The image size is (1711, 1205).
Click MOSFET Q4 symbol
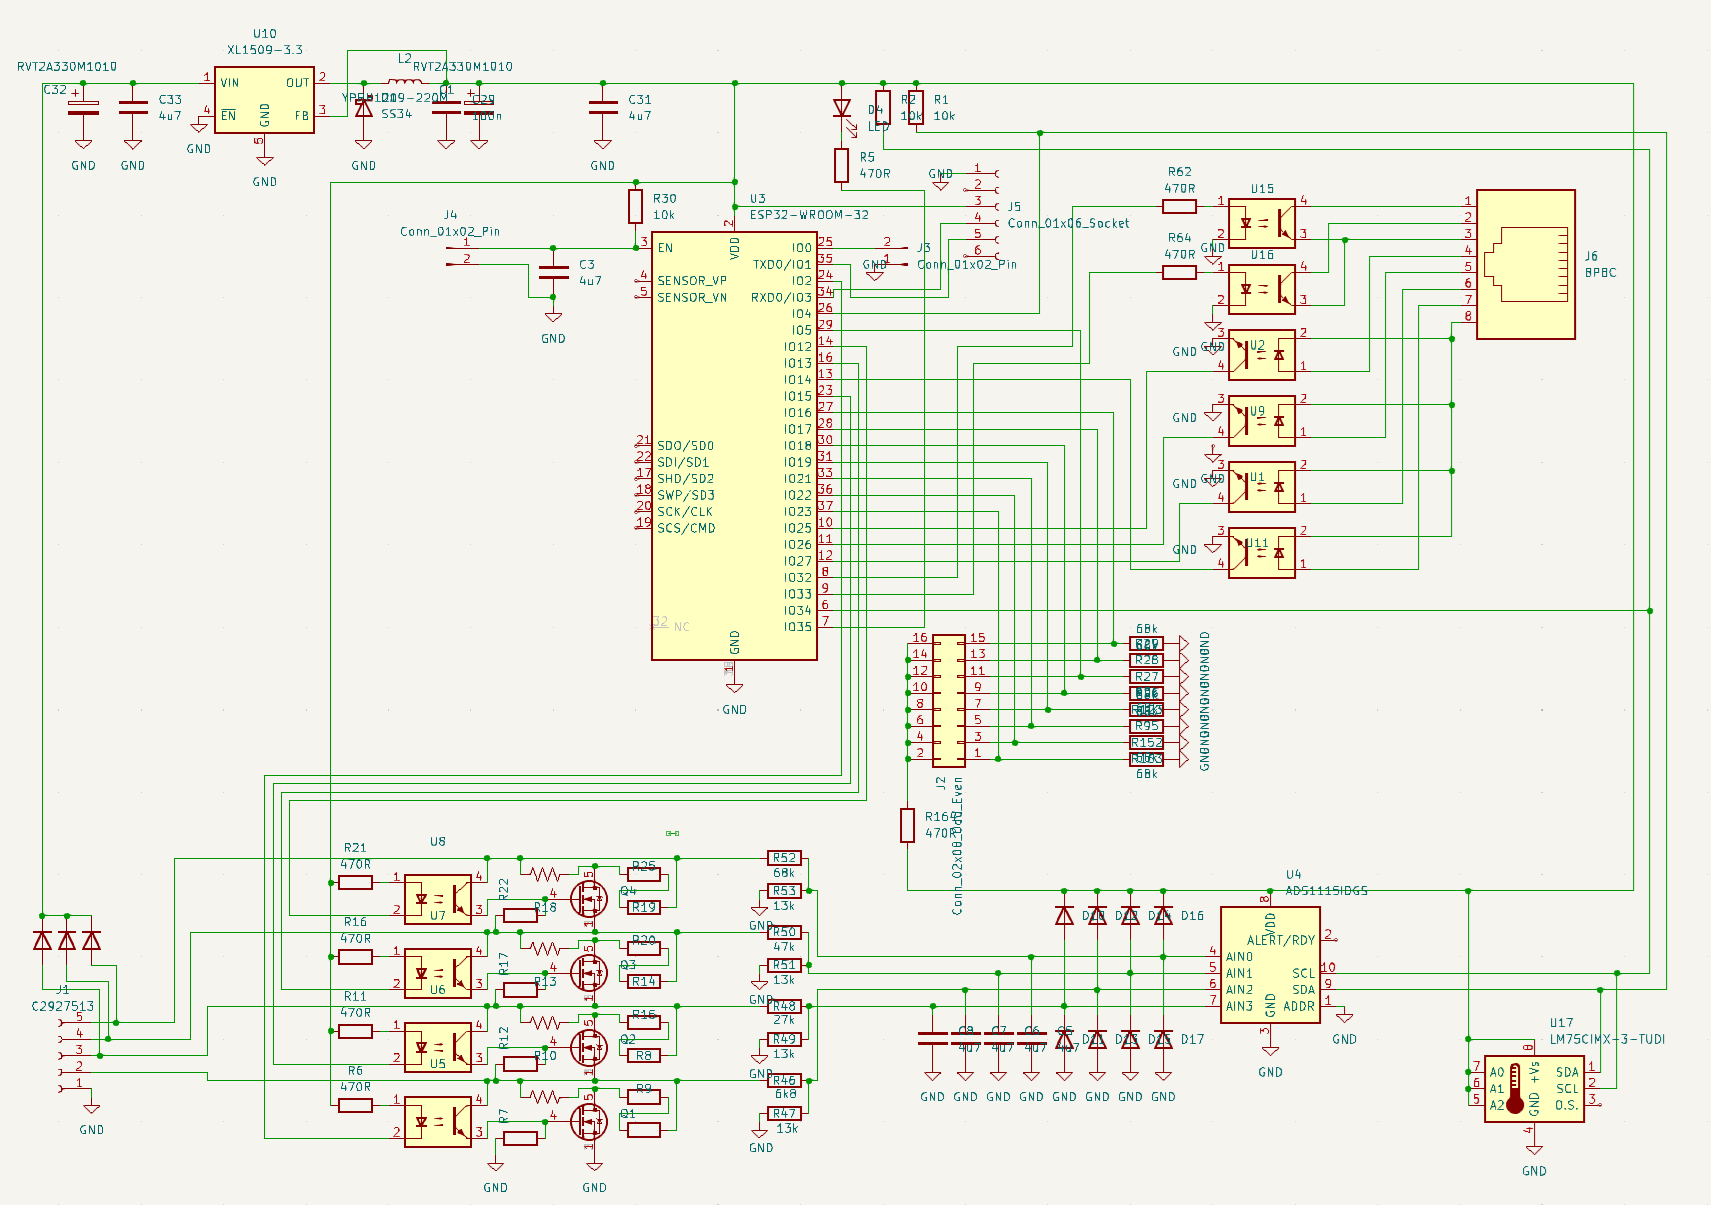(589, 898)
